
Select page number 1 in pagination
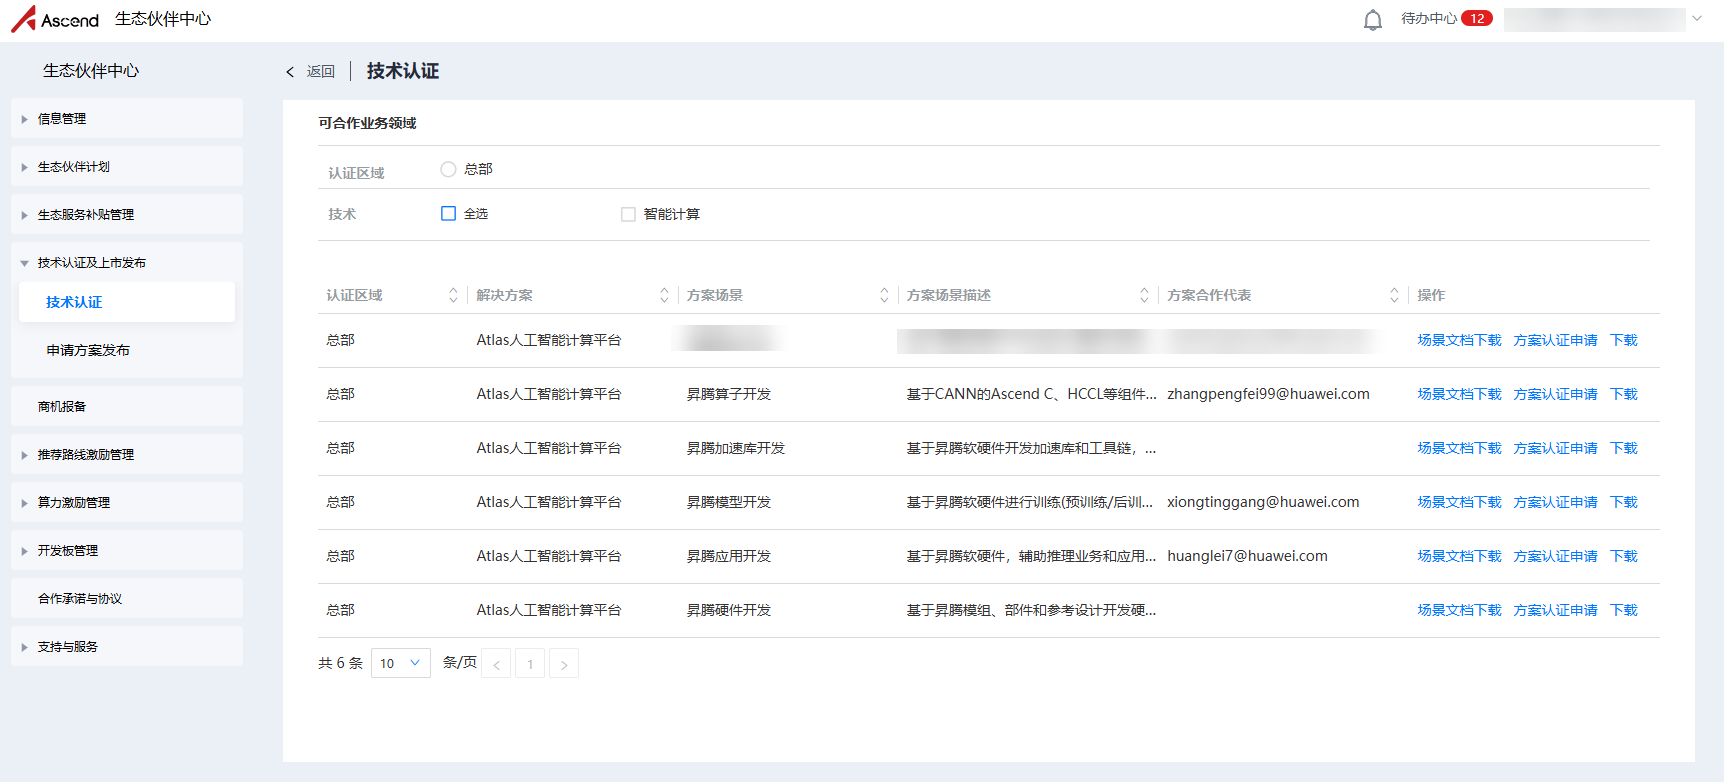point(530,664)
